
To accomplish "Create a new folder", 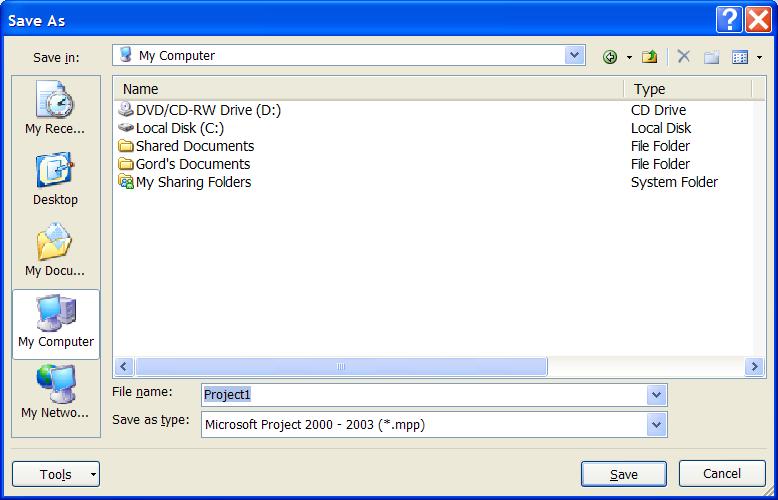I will (712, 57).
